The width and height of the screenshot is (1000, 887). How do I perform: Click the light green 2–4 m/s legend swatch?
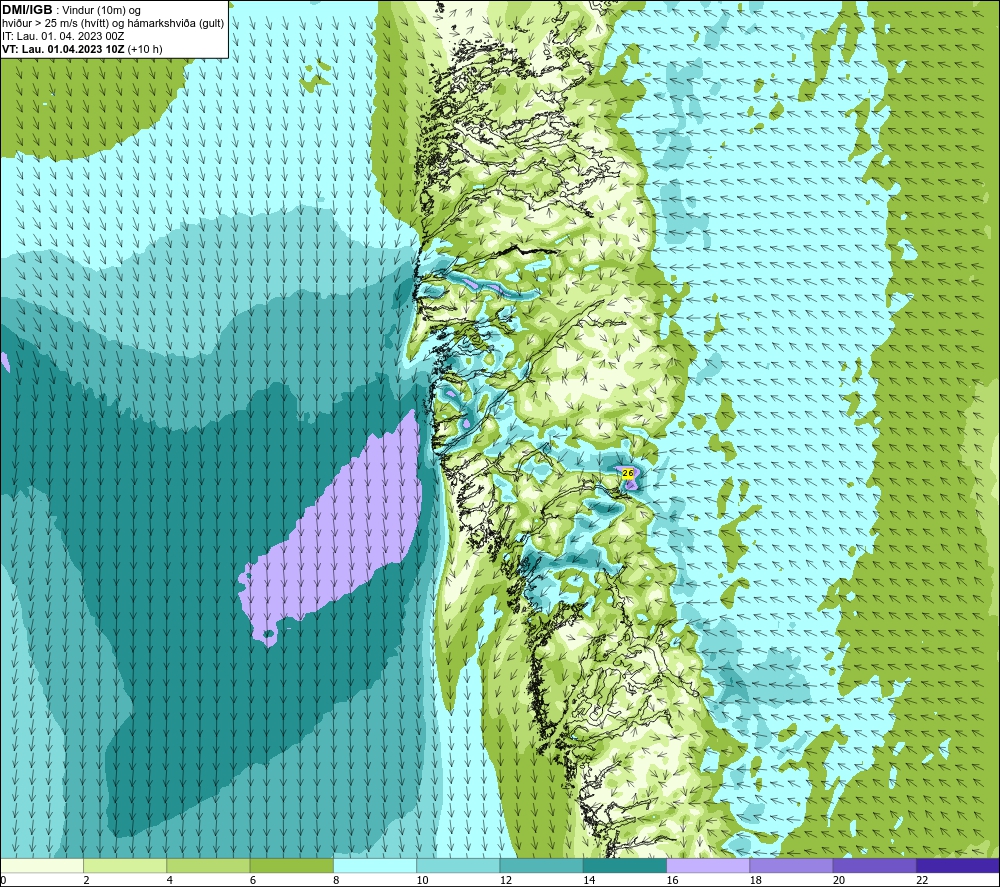point(125,865)
